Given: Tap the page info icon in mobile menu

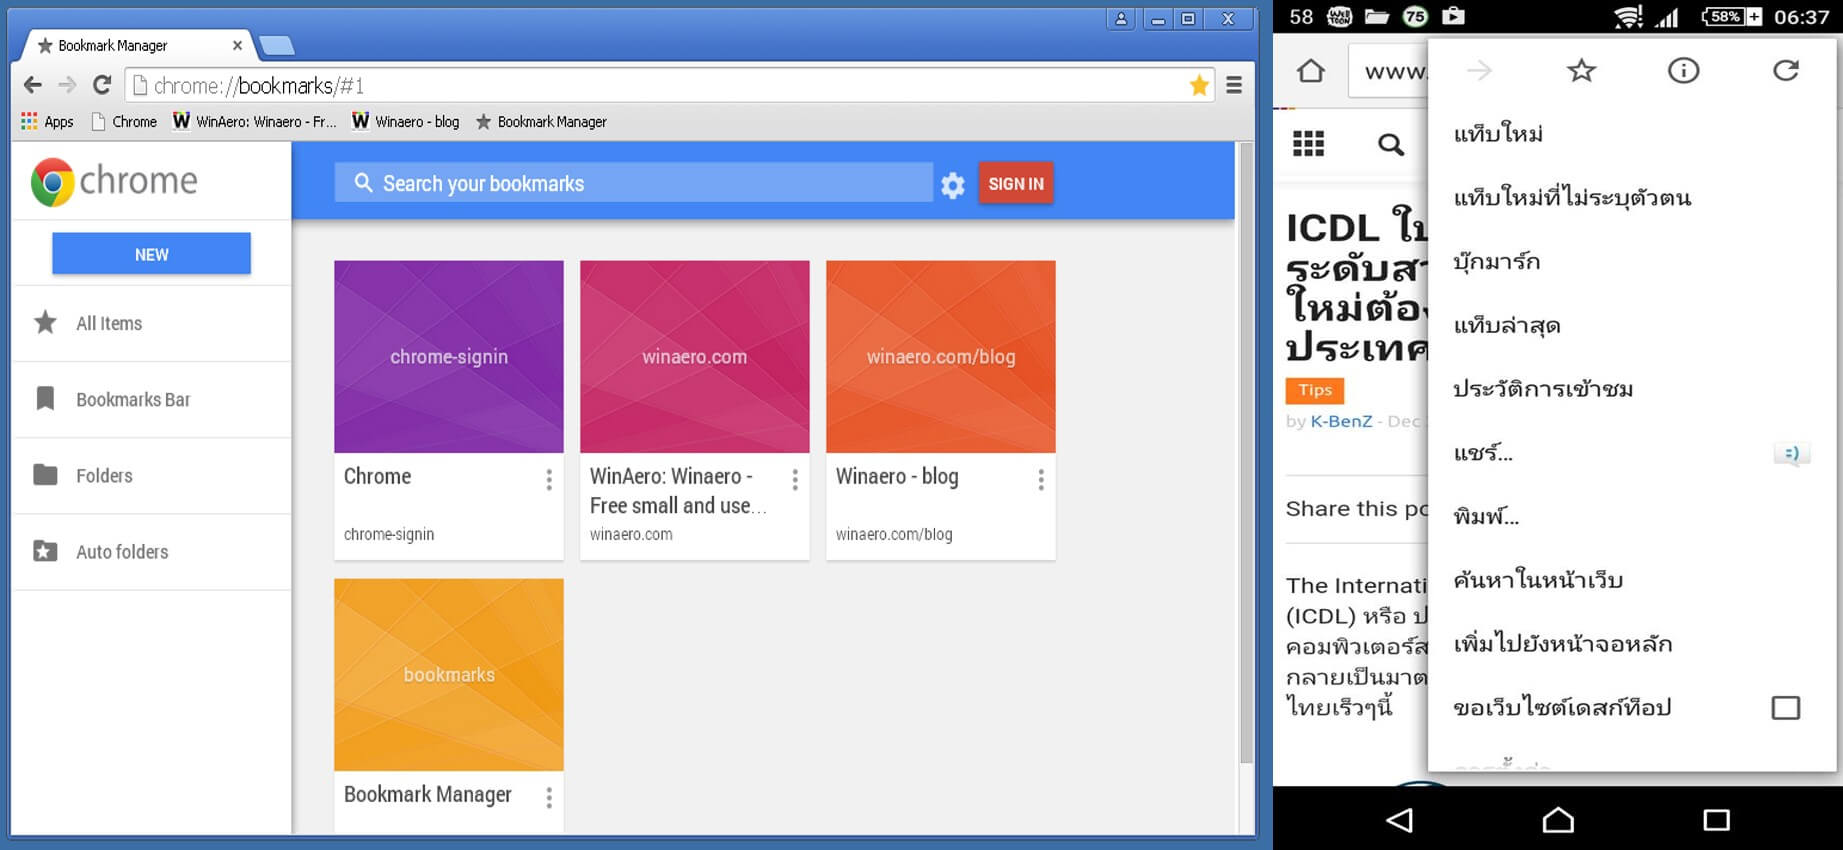Looking at the screenshot, I should coord(1683,70).
